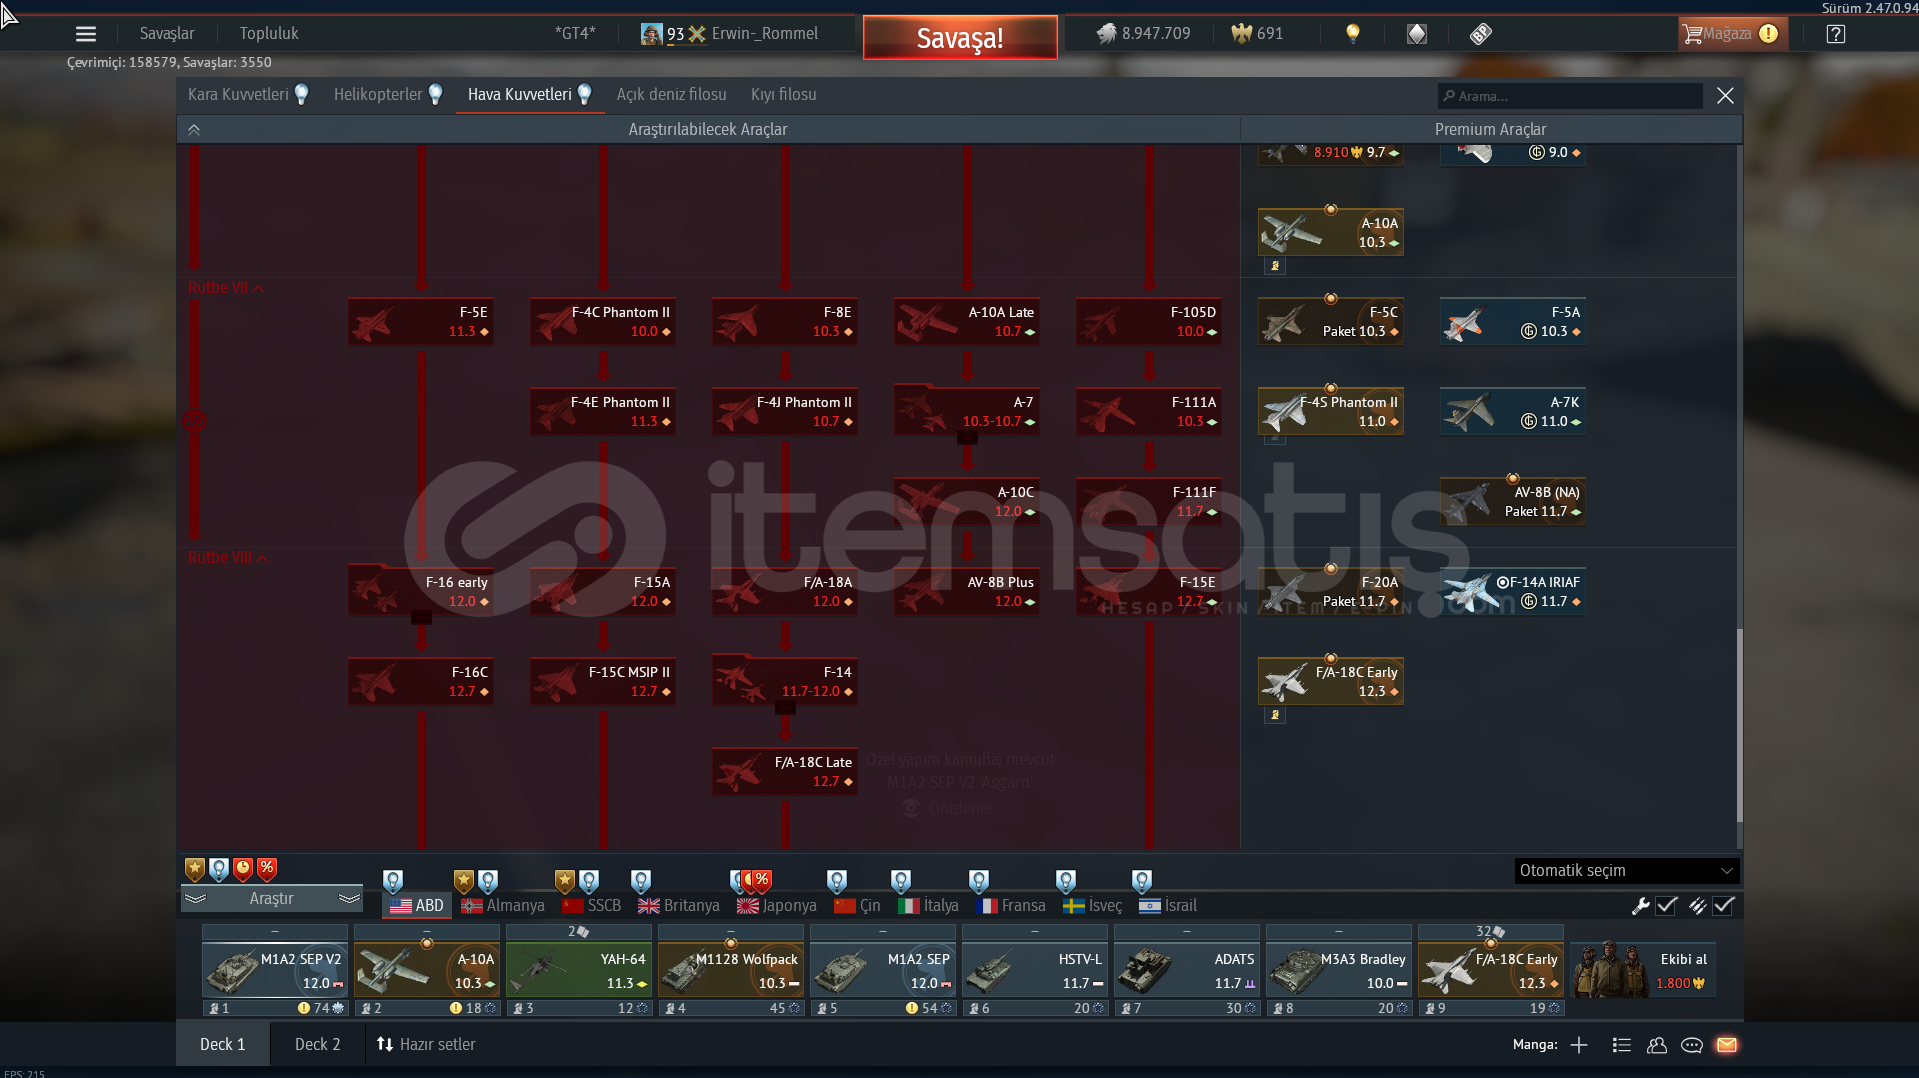Click the Savaşa! battle button
This screenshot has height=1078, width=1919.
coord(960,38)
